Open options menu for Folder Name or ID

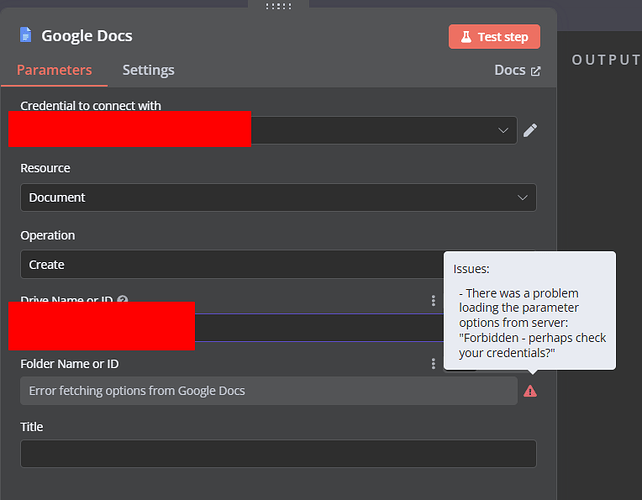[433, 364]
